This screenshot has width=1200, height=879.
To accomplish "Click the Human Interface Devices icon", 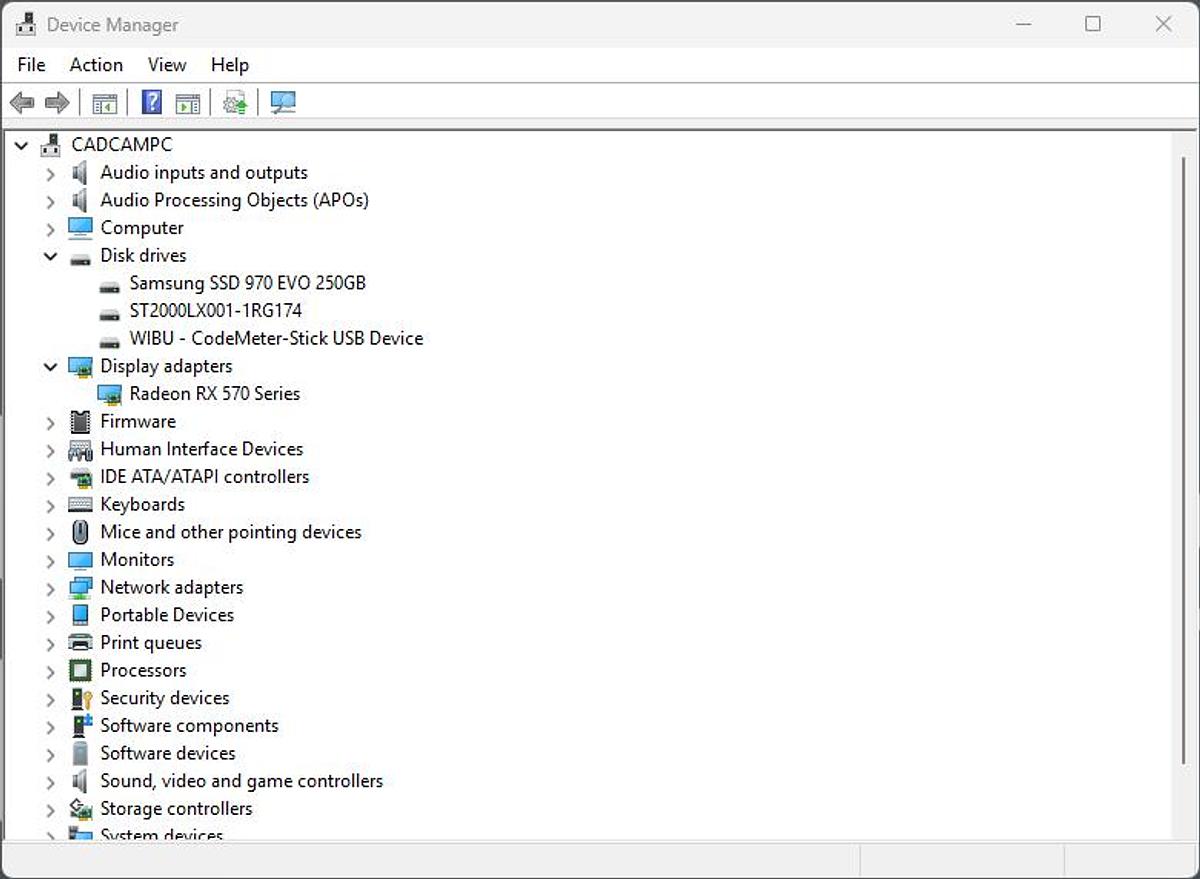I will point(80,450).
